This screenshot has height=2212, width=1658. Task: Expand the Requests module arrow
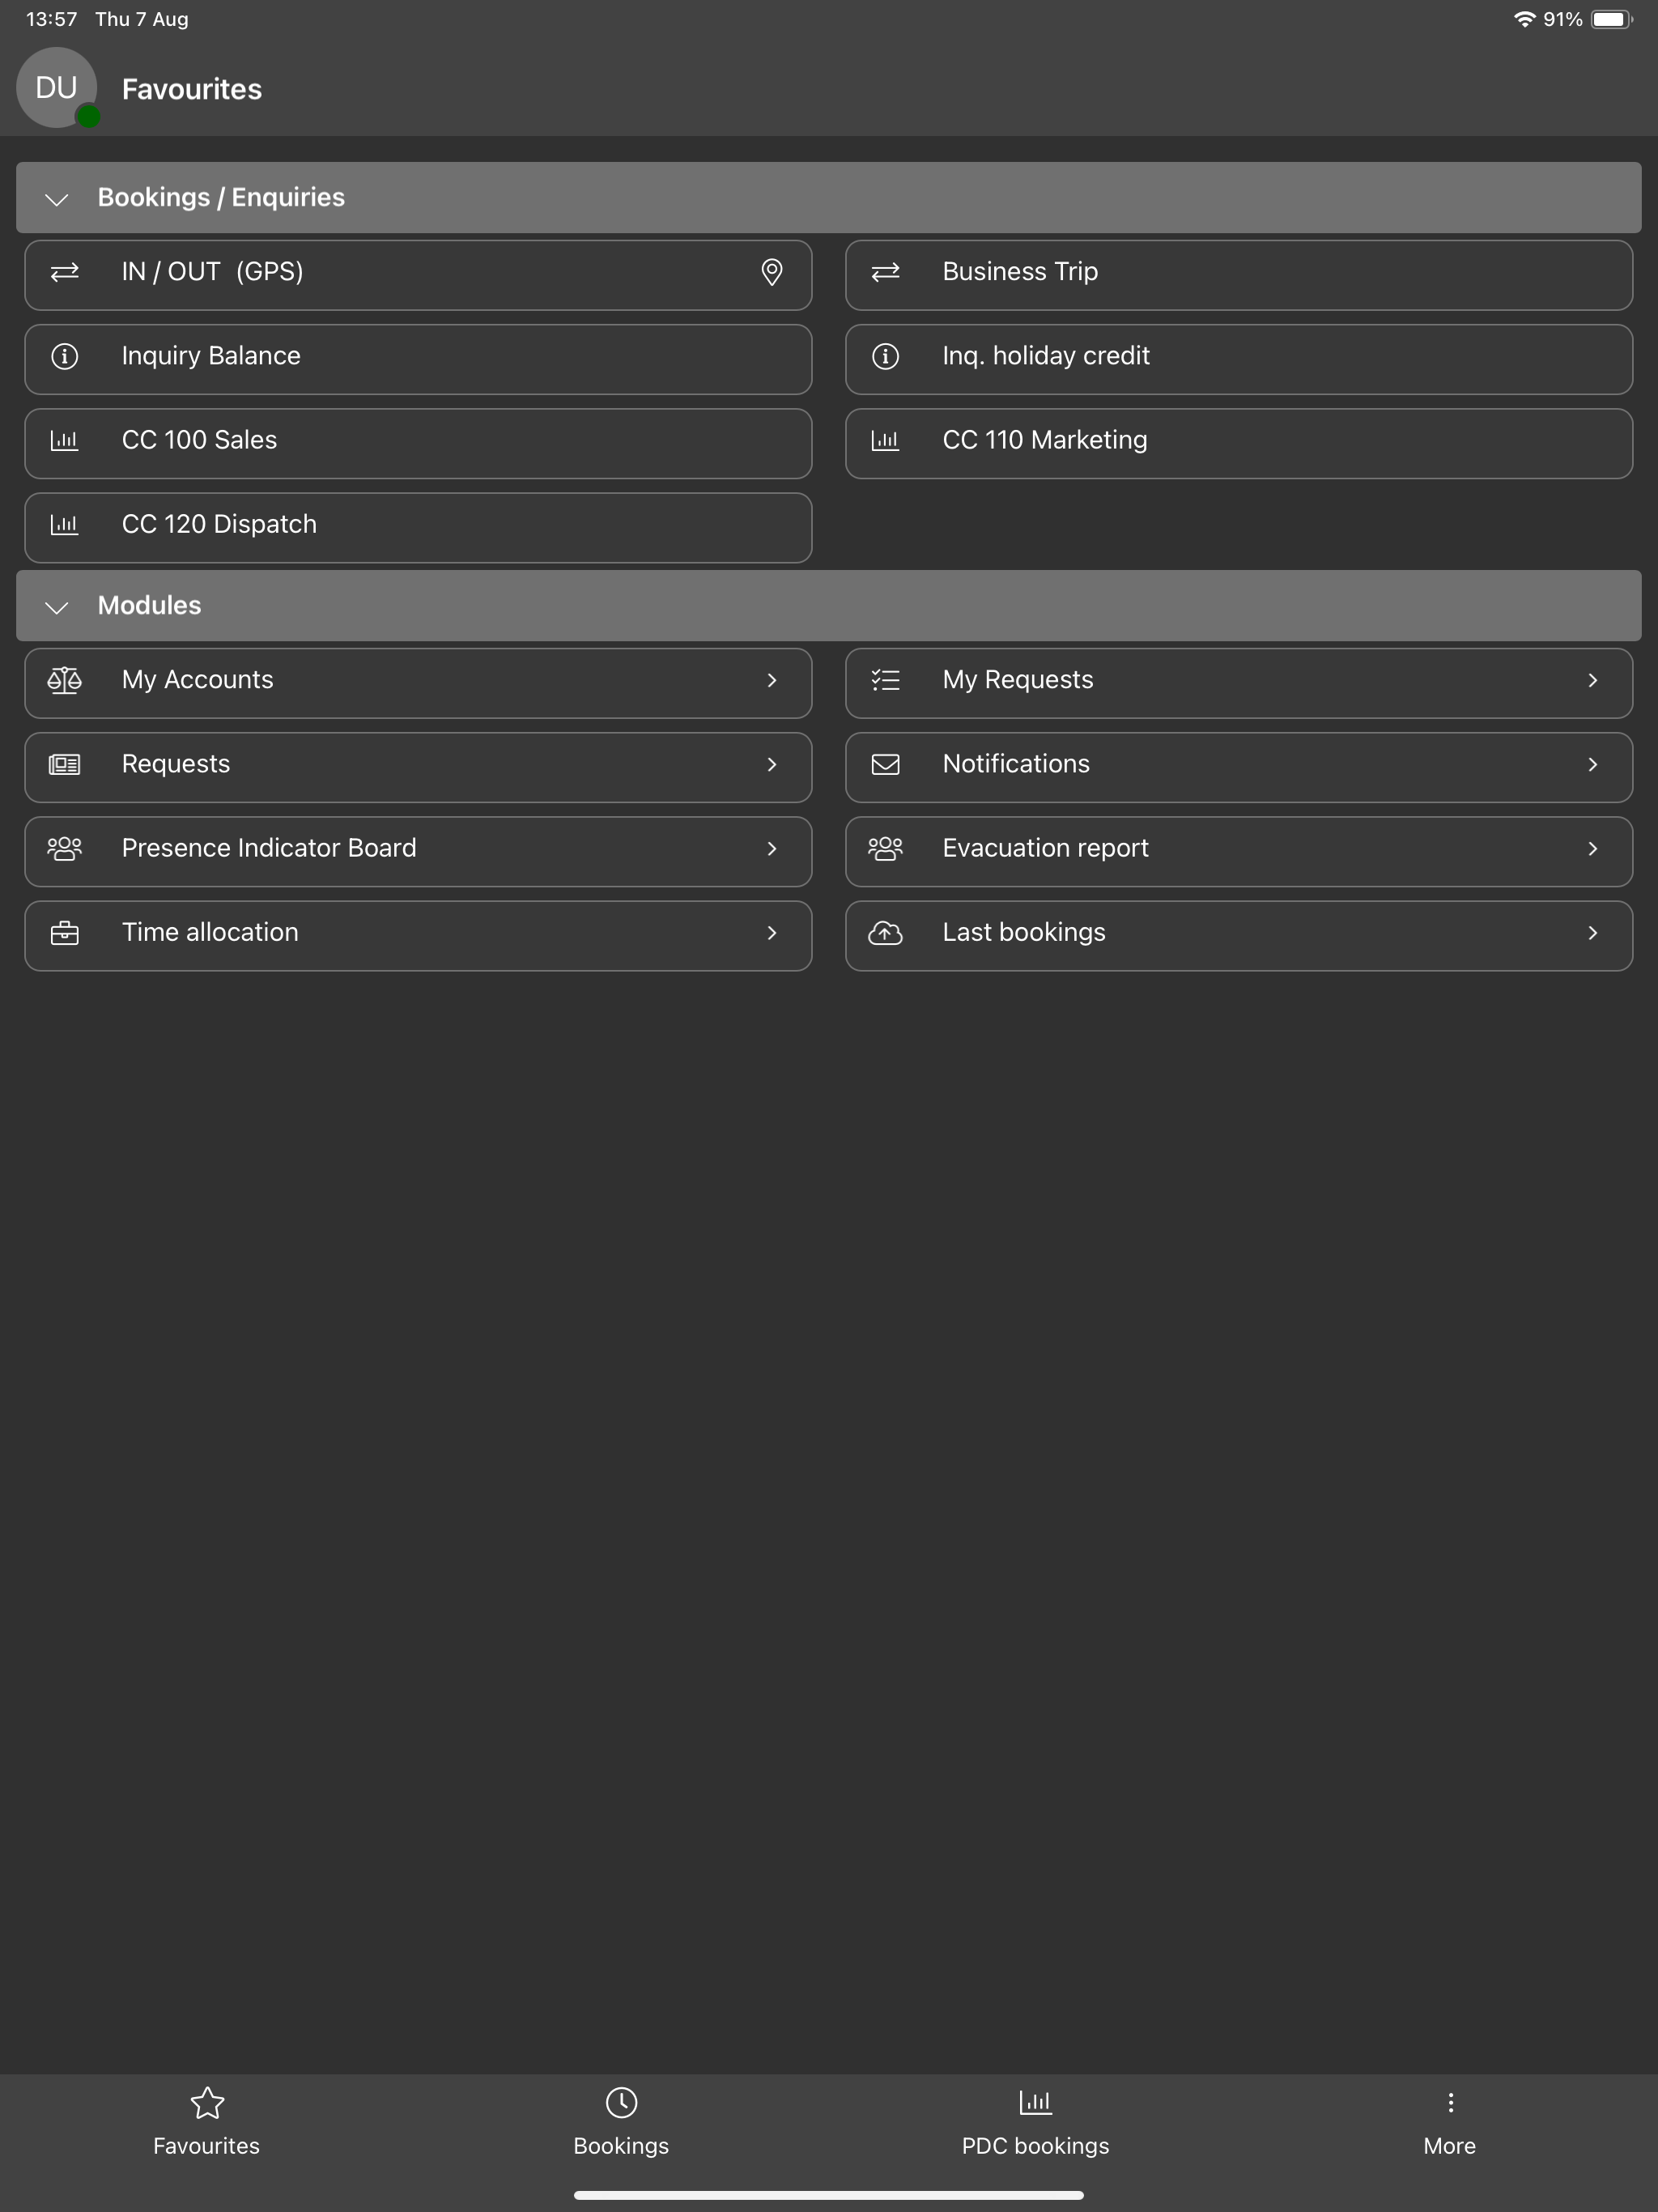point(771,764)
